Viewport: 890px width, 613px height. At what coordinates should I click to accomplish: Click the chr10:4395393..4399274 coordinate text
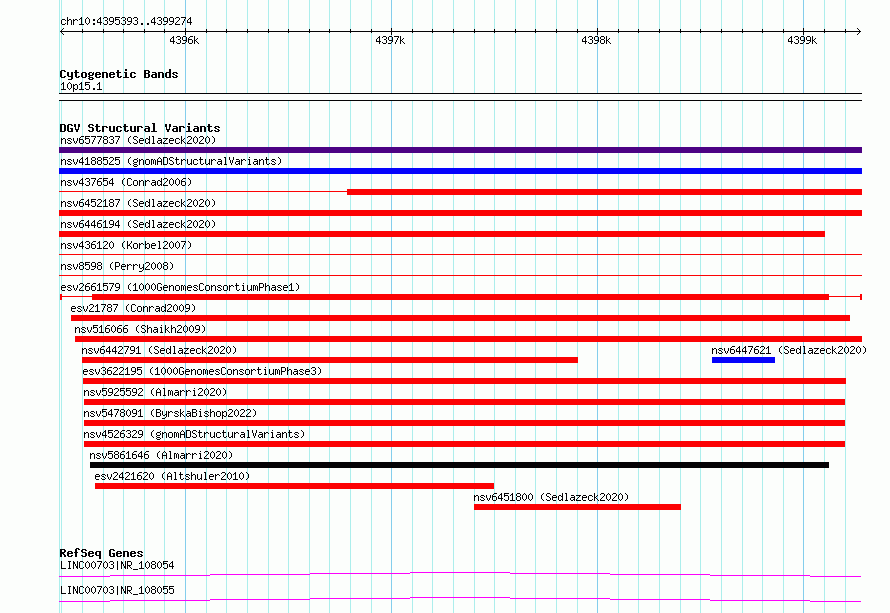pyautogui.click(x=126, y=22)
